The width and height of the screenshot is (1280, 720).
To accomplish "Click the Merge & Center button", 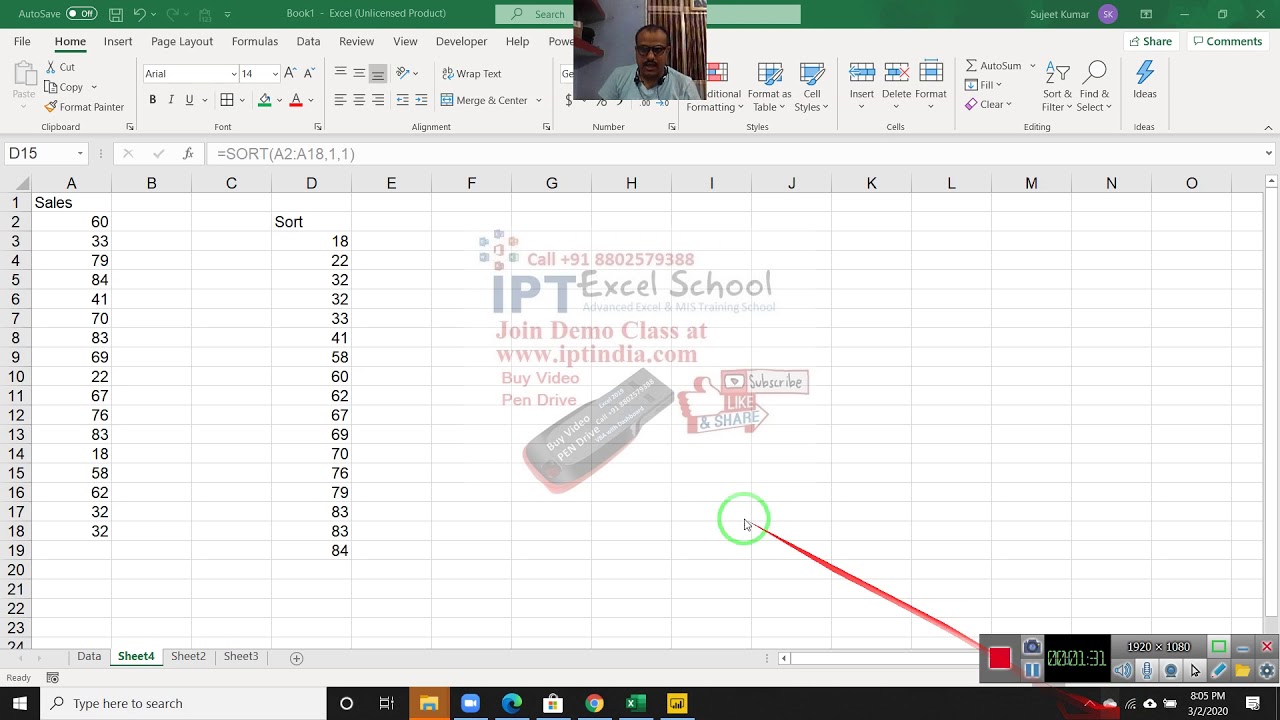I will (484, 100).
